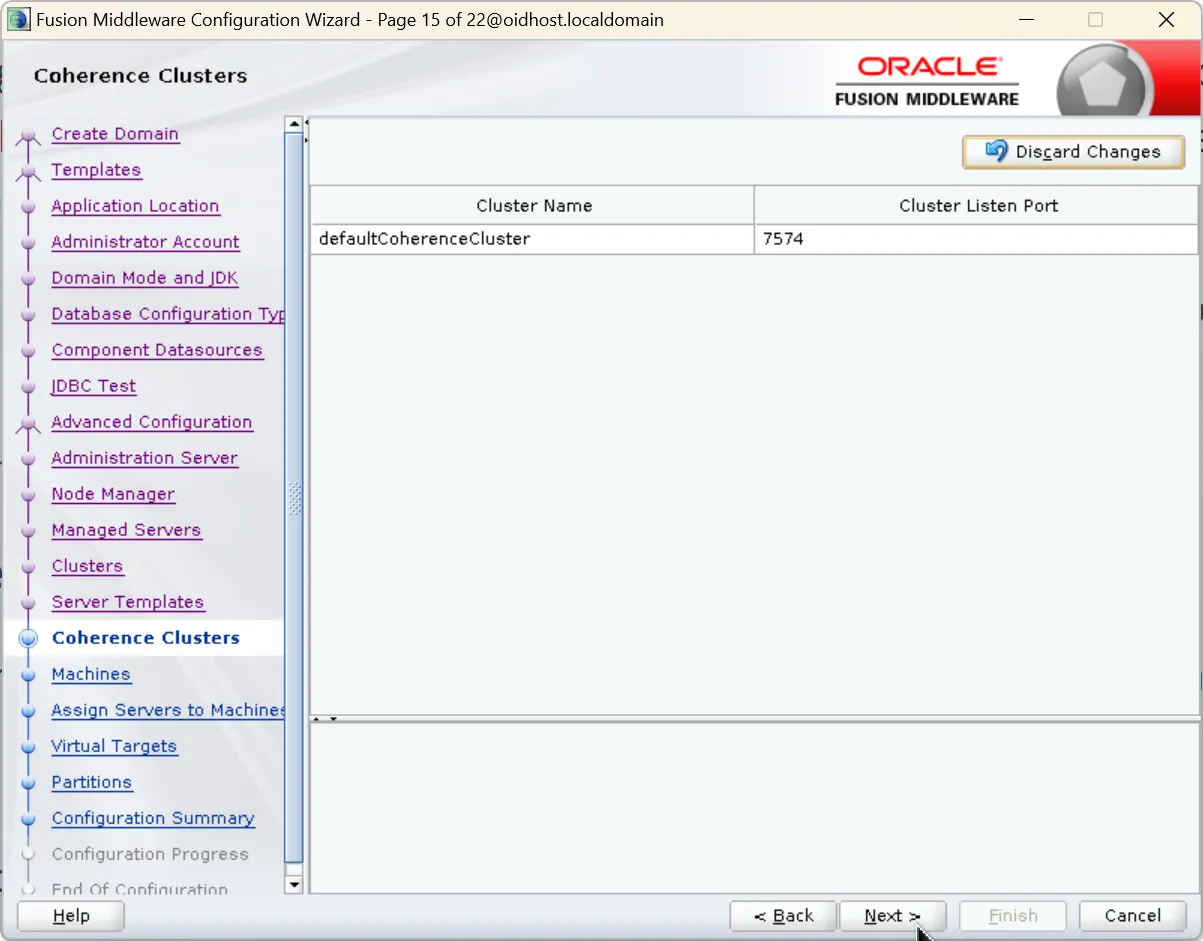Click the Cluster Listen Port column header
Image resolution: width=1203 pixels, height=941 pixels.
coord(977,206)
